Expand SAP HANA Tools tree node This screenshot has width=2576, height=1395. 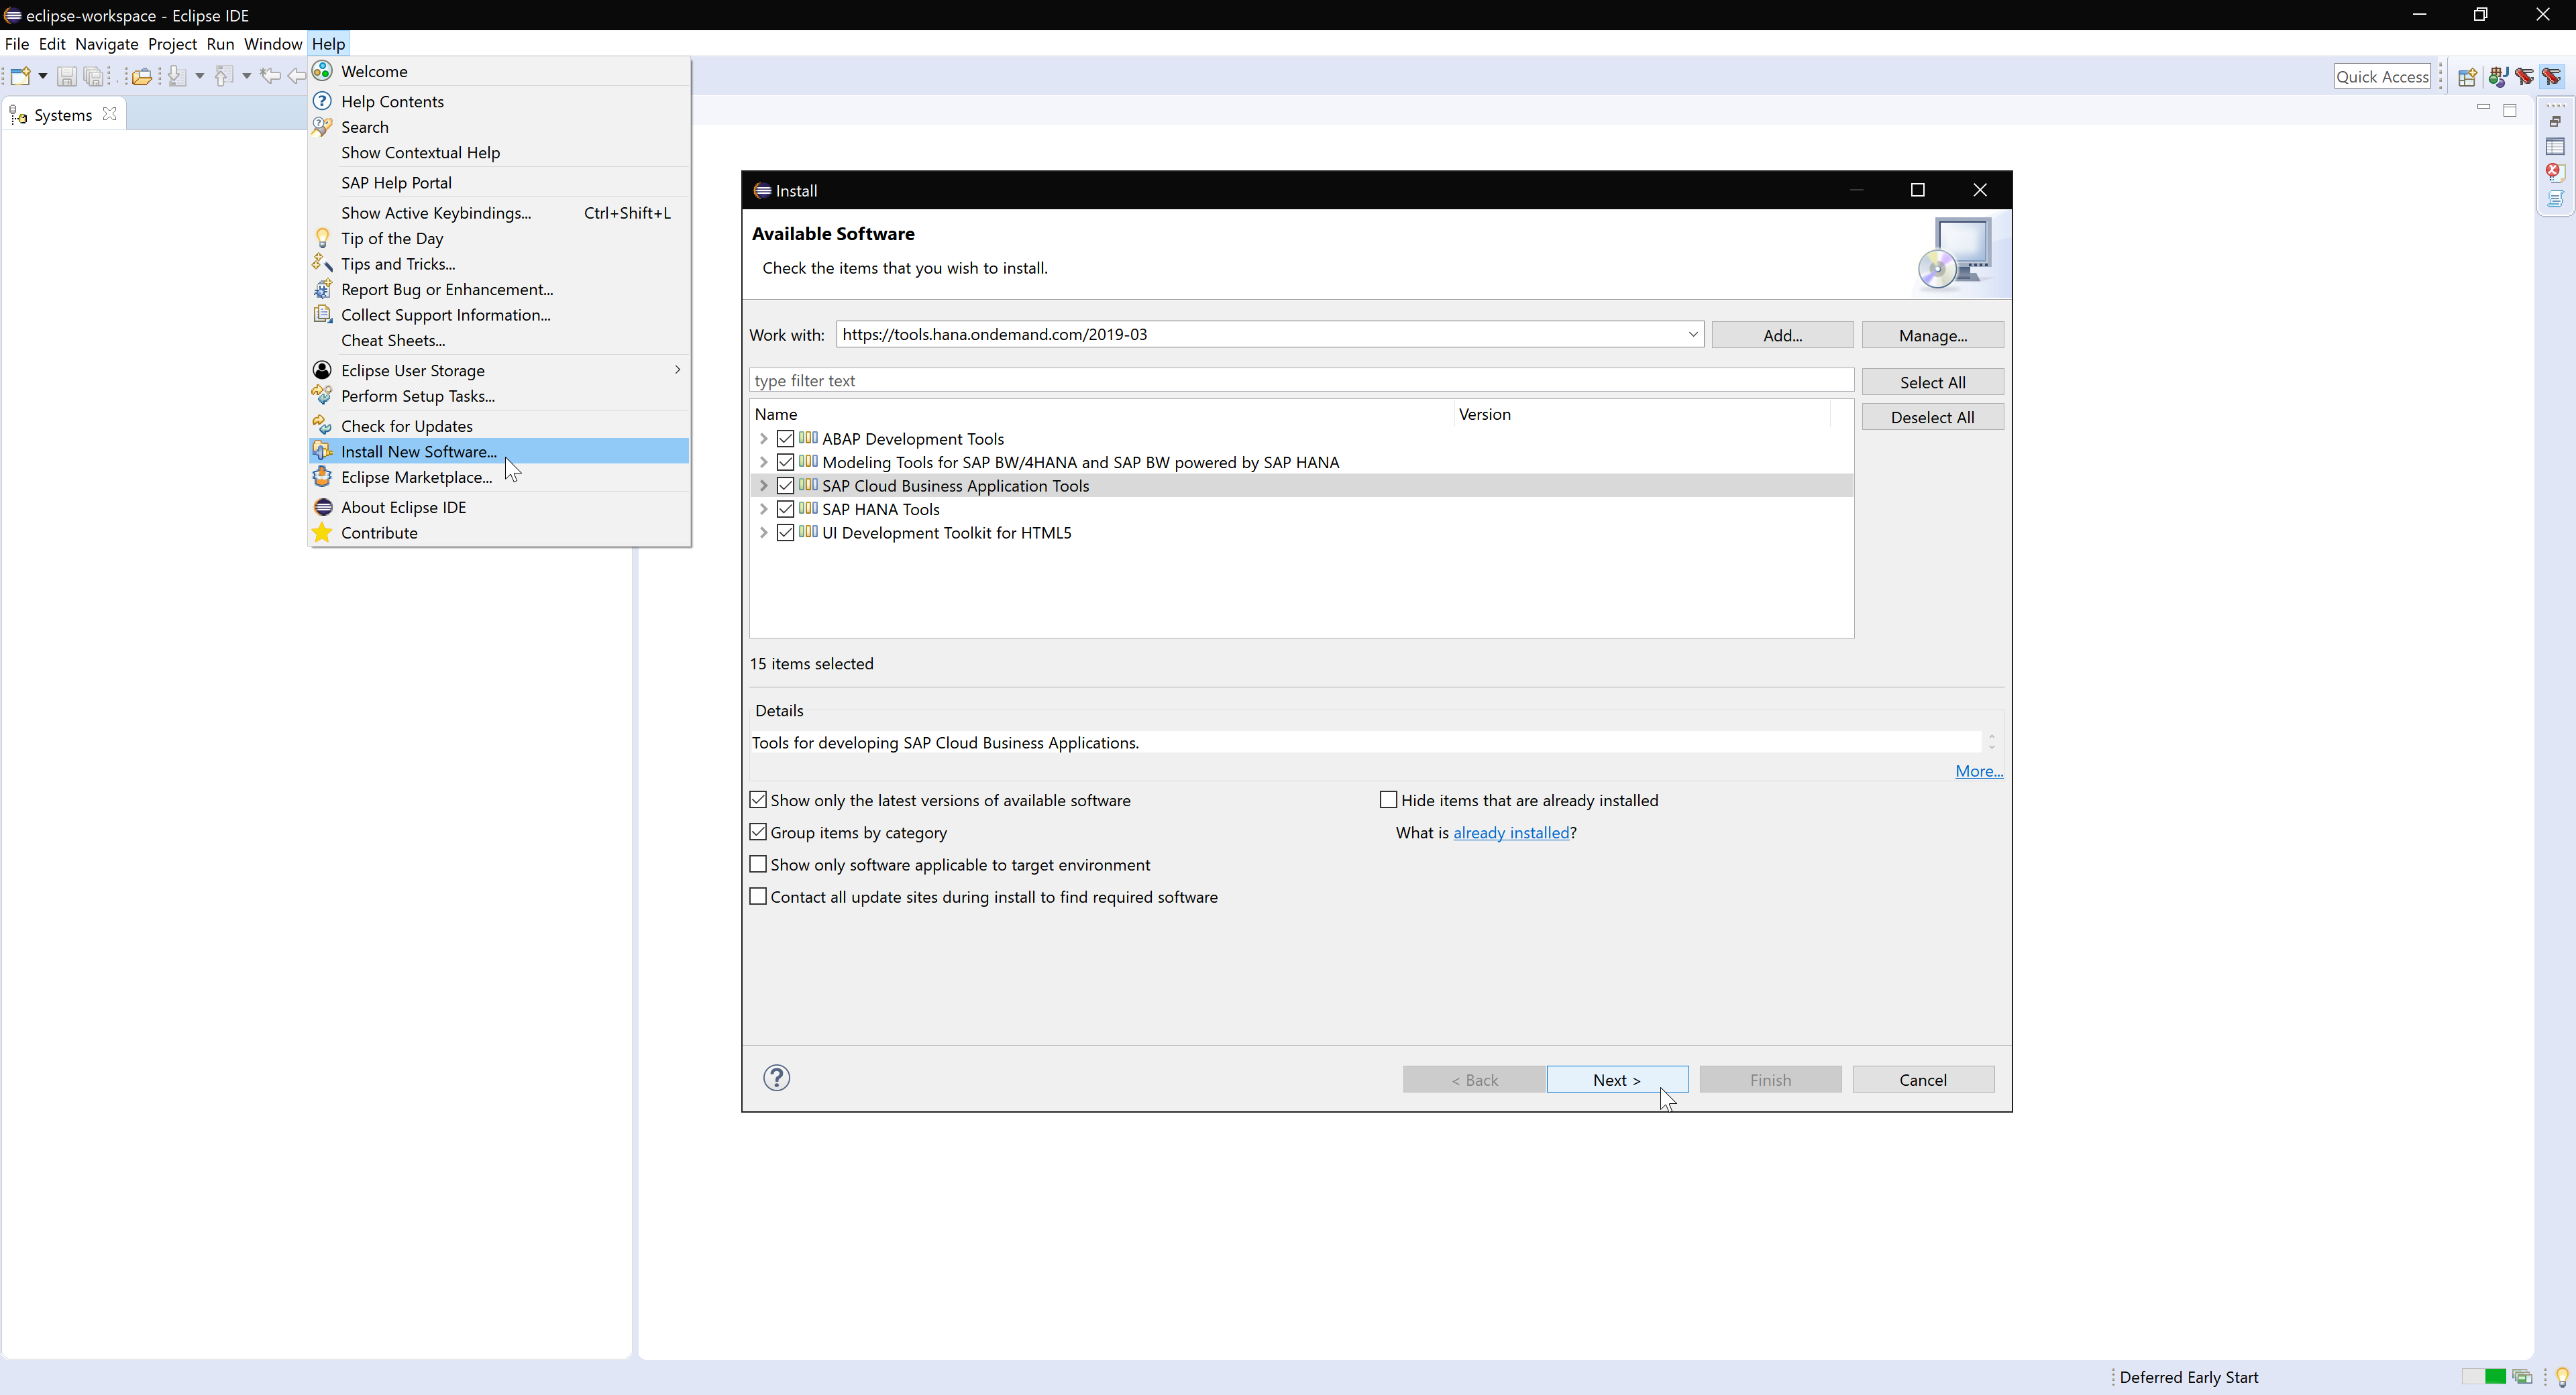[x=764, y=509]
